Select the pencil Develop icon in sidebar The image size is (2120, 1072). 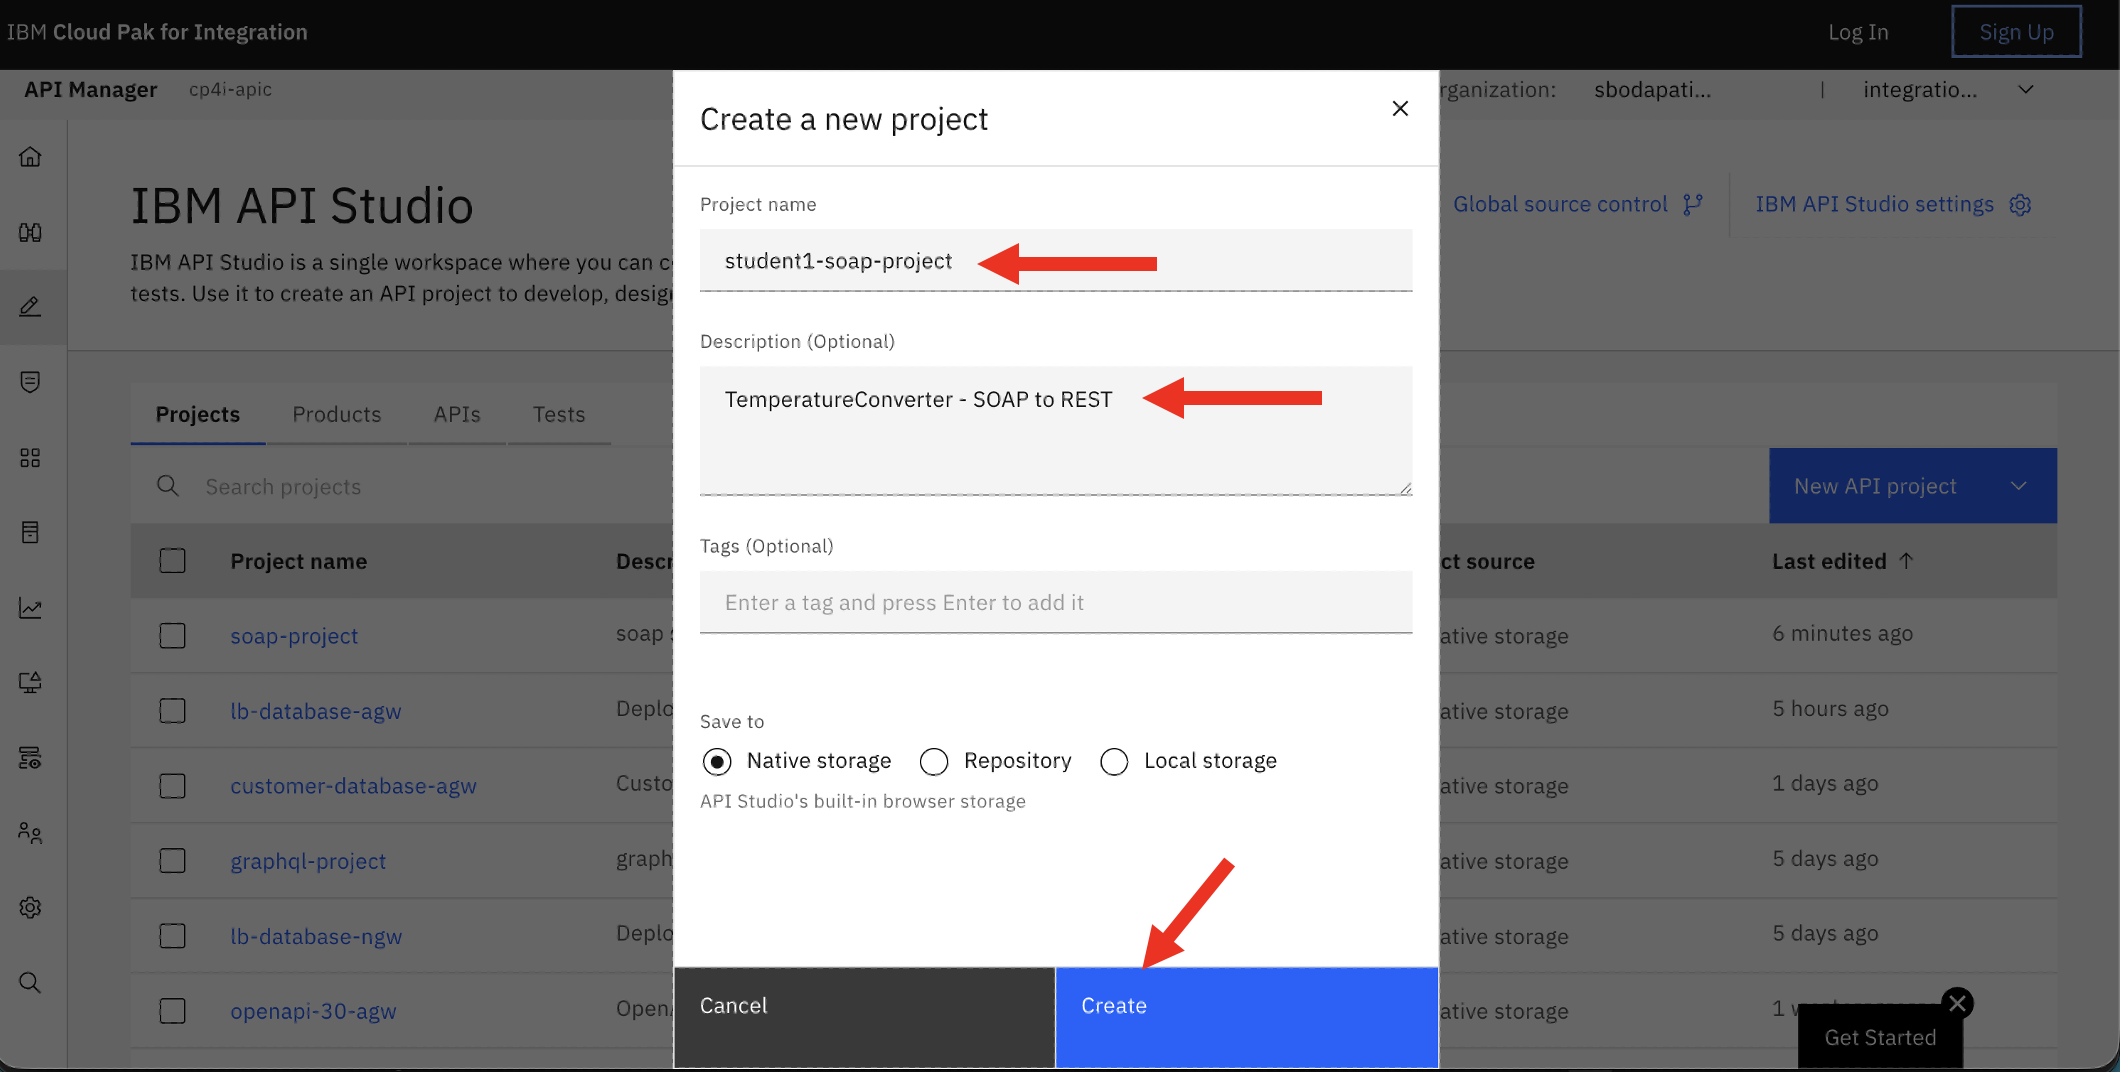[x=30, y=307]
